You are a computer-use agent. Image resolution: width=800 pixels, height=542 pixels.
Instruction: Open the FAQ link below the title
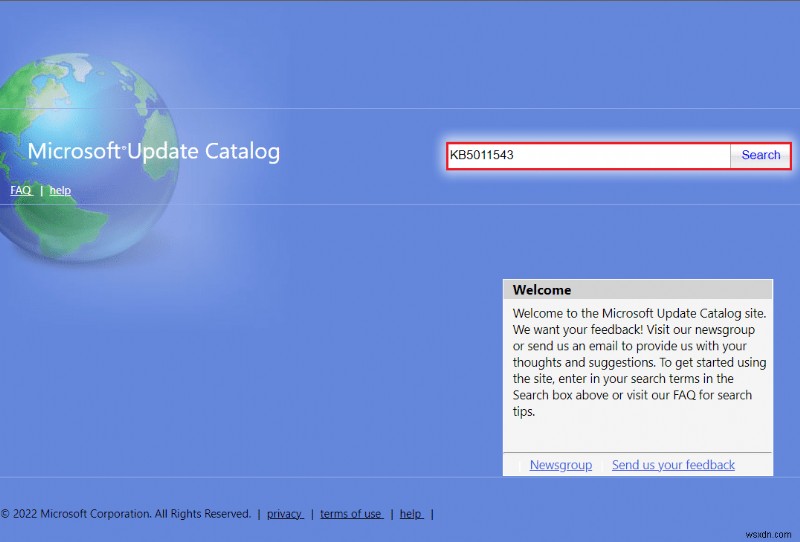(21, 190)
